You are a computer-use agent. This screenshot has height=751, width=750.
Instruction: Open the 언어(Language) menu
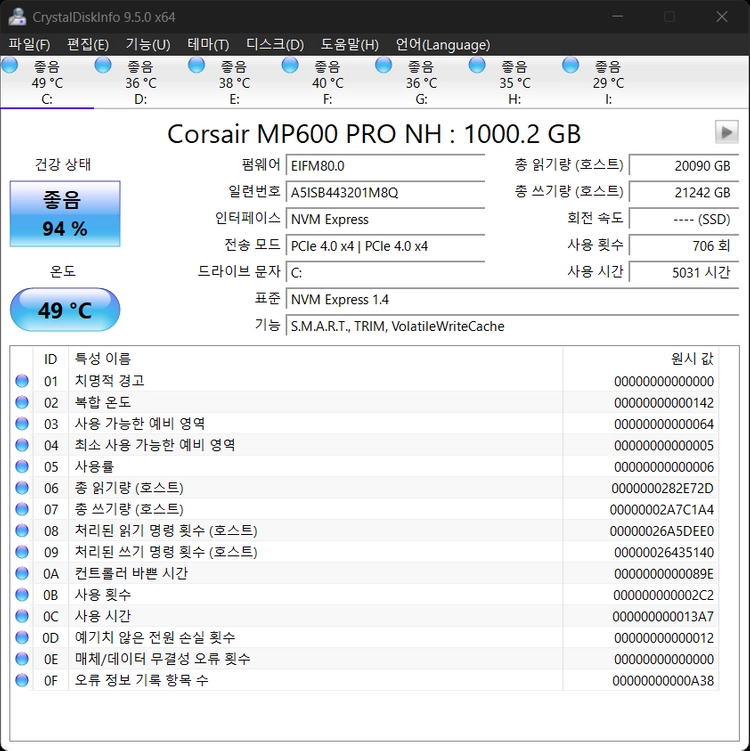tap(443, 45)
